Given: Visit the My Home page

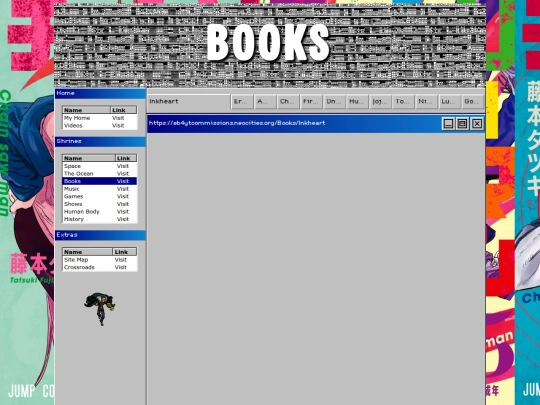Looking at the screenshot, I should coord(100,118).
